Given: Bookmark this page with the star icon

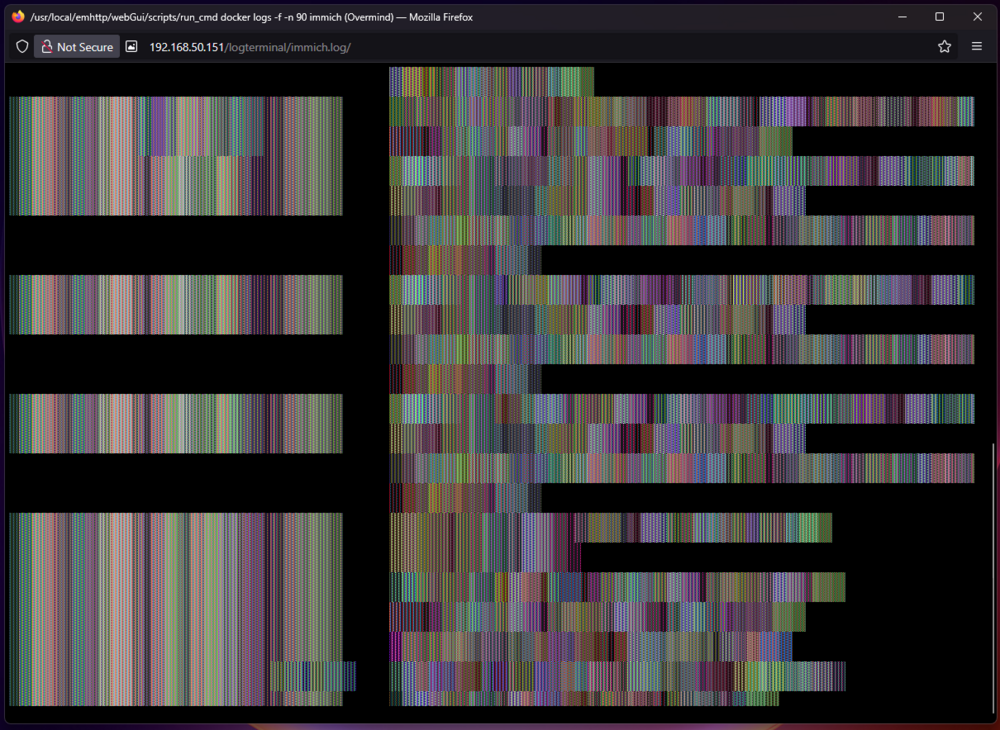Looking at the screenshot, I should pyautogui.click(x=945, y=47).
